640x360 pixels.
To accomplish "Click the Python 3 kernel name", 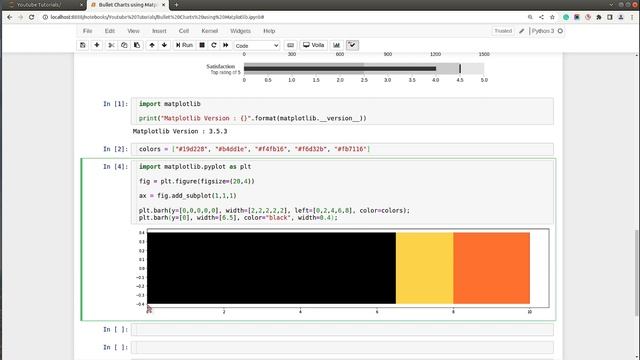I will [543, 31].
